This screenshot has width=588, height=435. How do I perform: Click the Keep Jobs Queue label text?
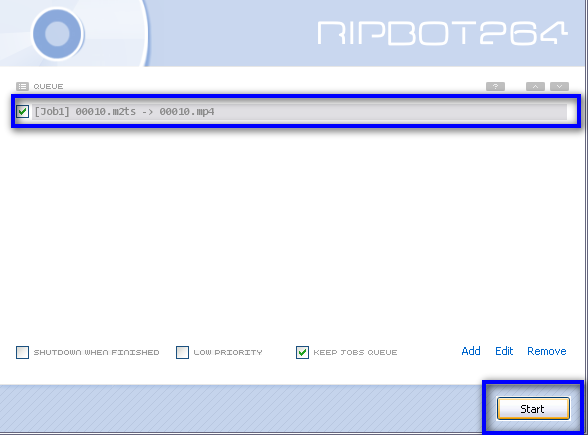[355, 352]
